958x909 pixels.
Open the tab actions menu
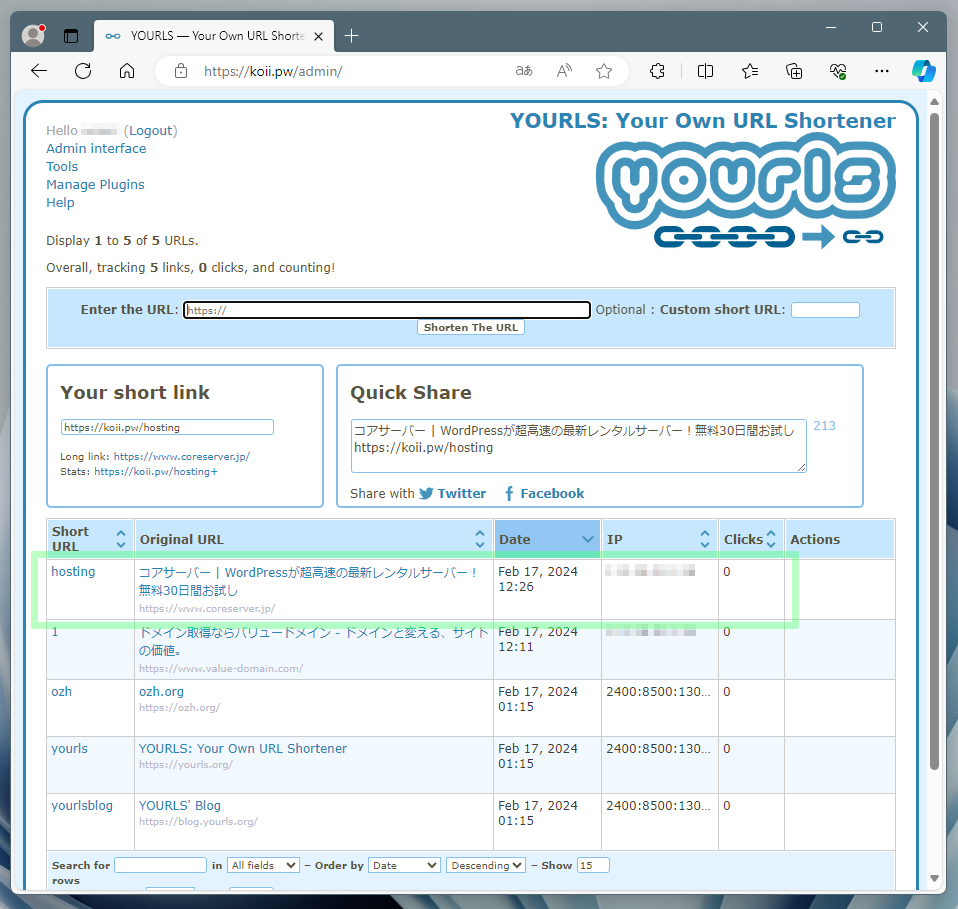[x=71, y=36]
